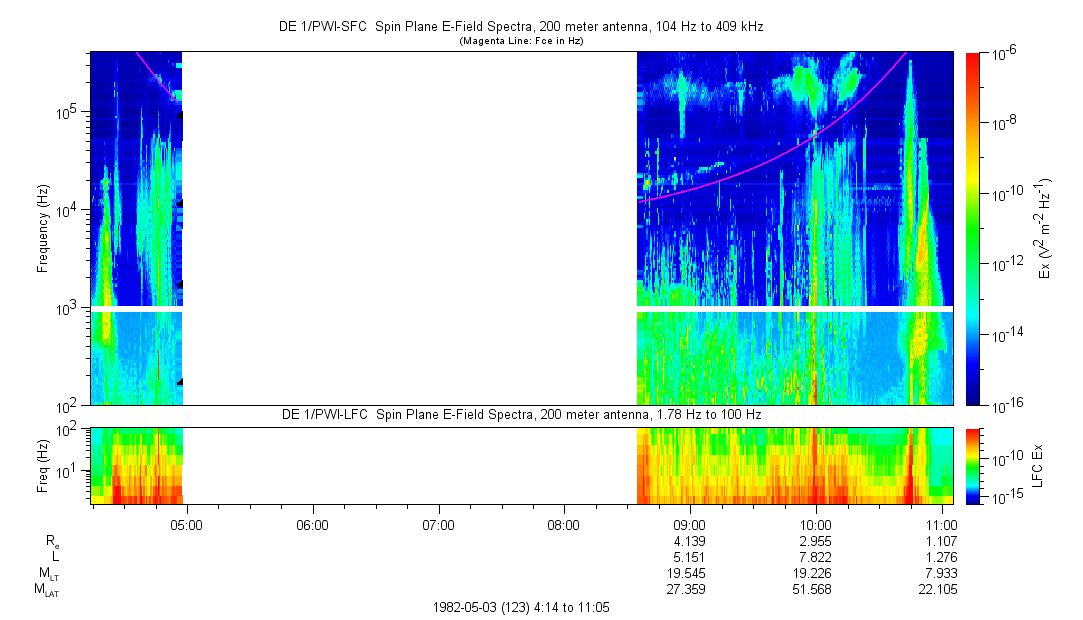Click the 10^-14 colorbar tick label

(1006, 335)
